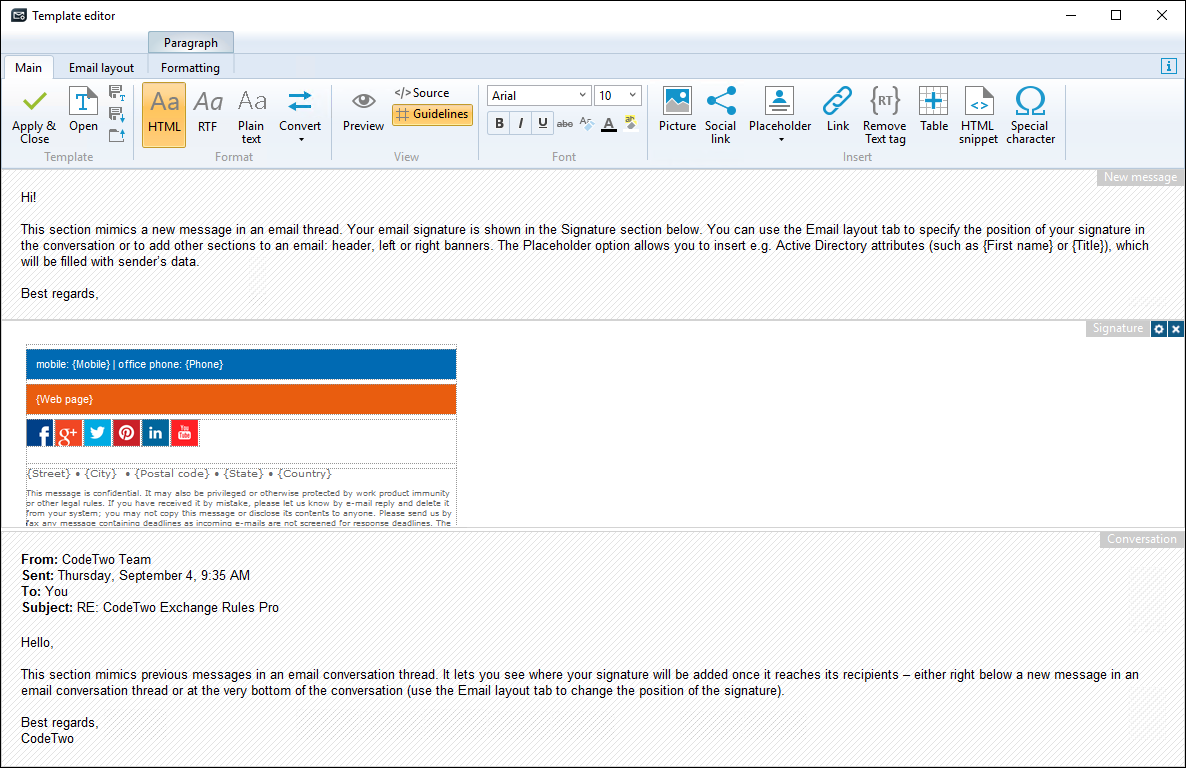The height and width of the screenshot is (768, 1186).
Task: Toggle italic formatting
Action: (520, 123)
